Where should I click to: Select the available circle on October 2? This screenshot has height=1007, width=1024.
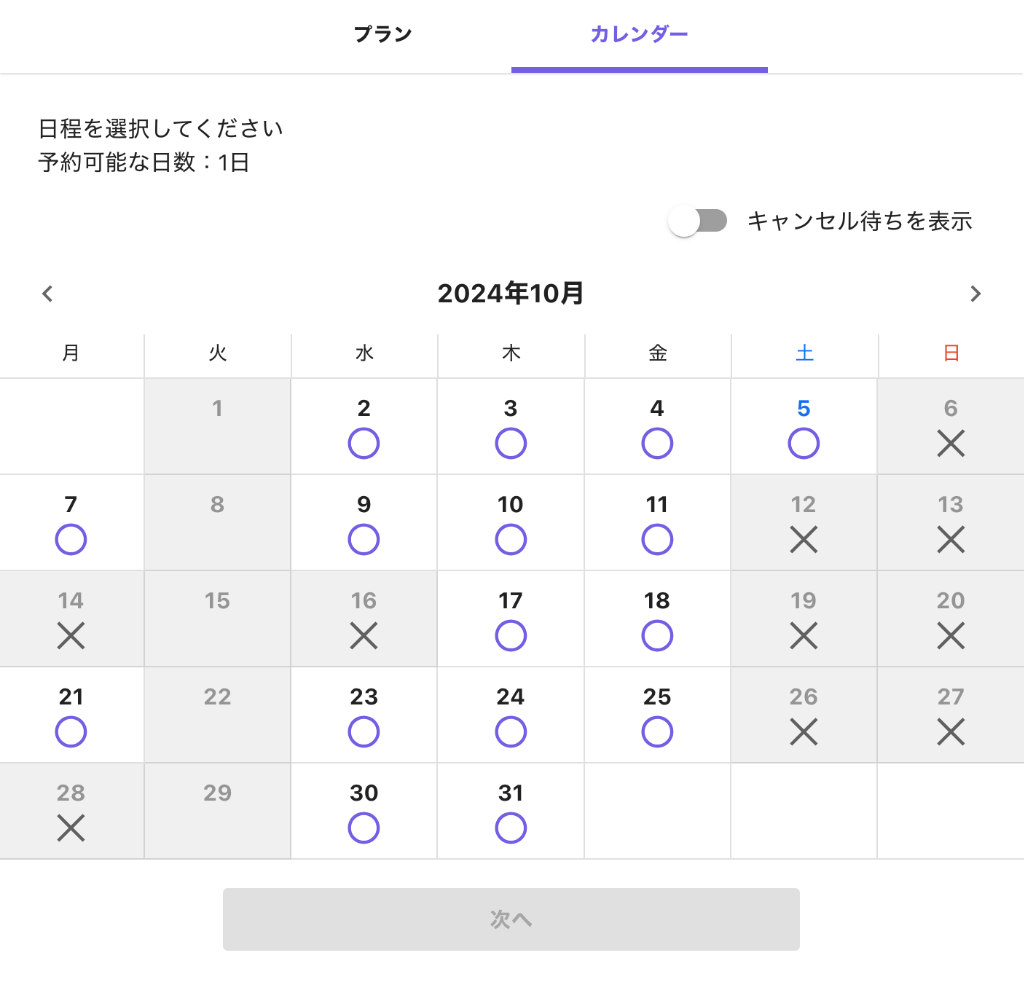pyautogui.click(x=364, y=443)
